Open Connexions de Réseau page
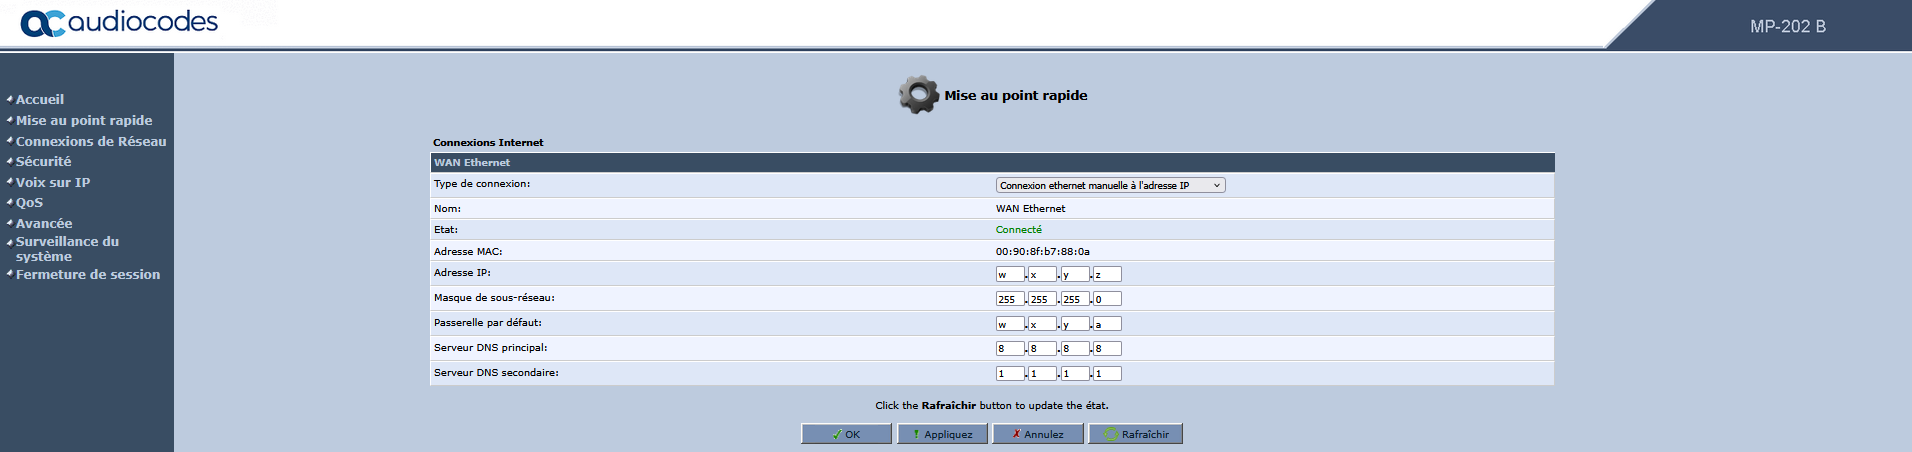Screen dimensions: 1912x452 click(x=91, y=141)
